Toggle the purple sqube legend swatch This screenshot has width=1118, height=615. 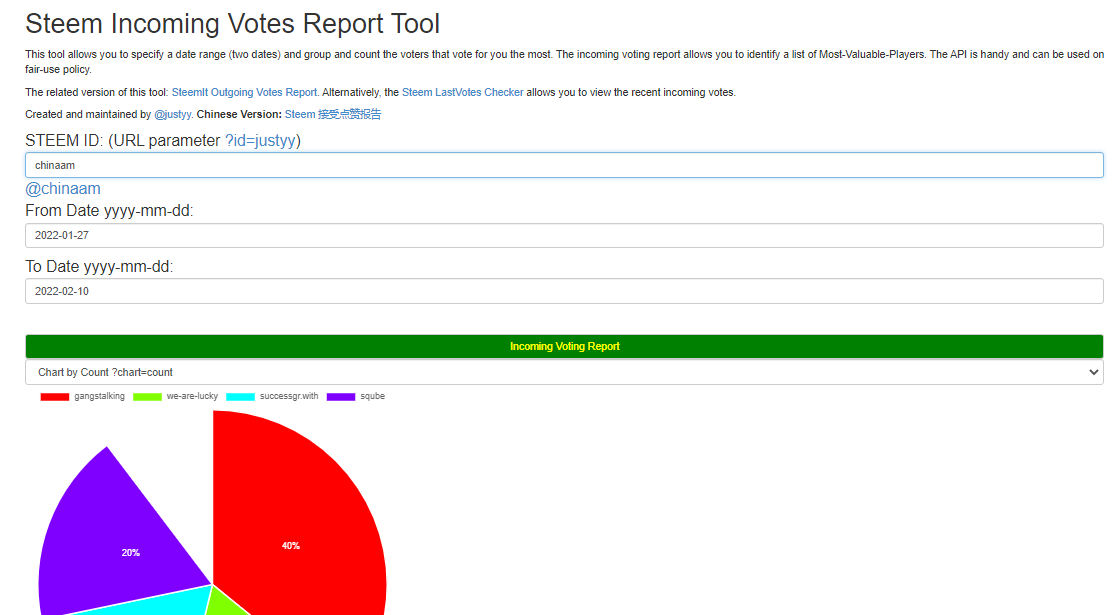click(x=341, y=397)
